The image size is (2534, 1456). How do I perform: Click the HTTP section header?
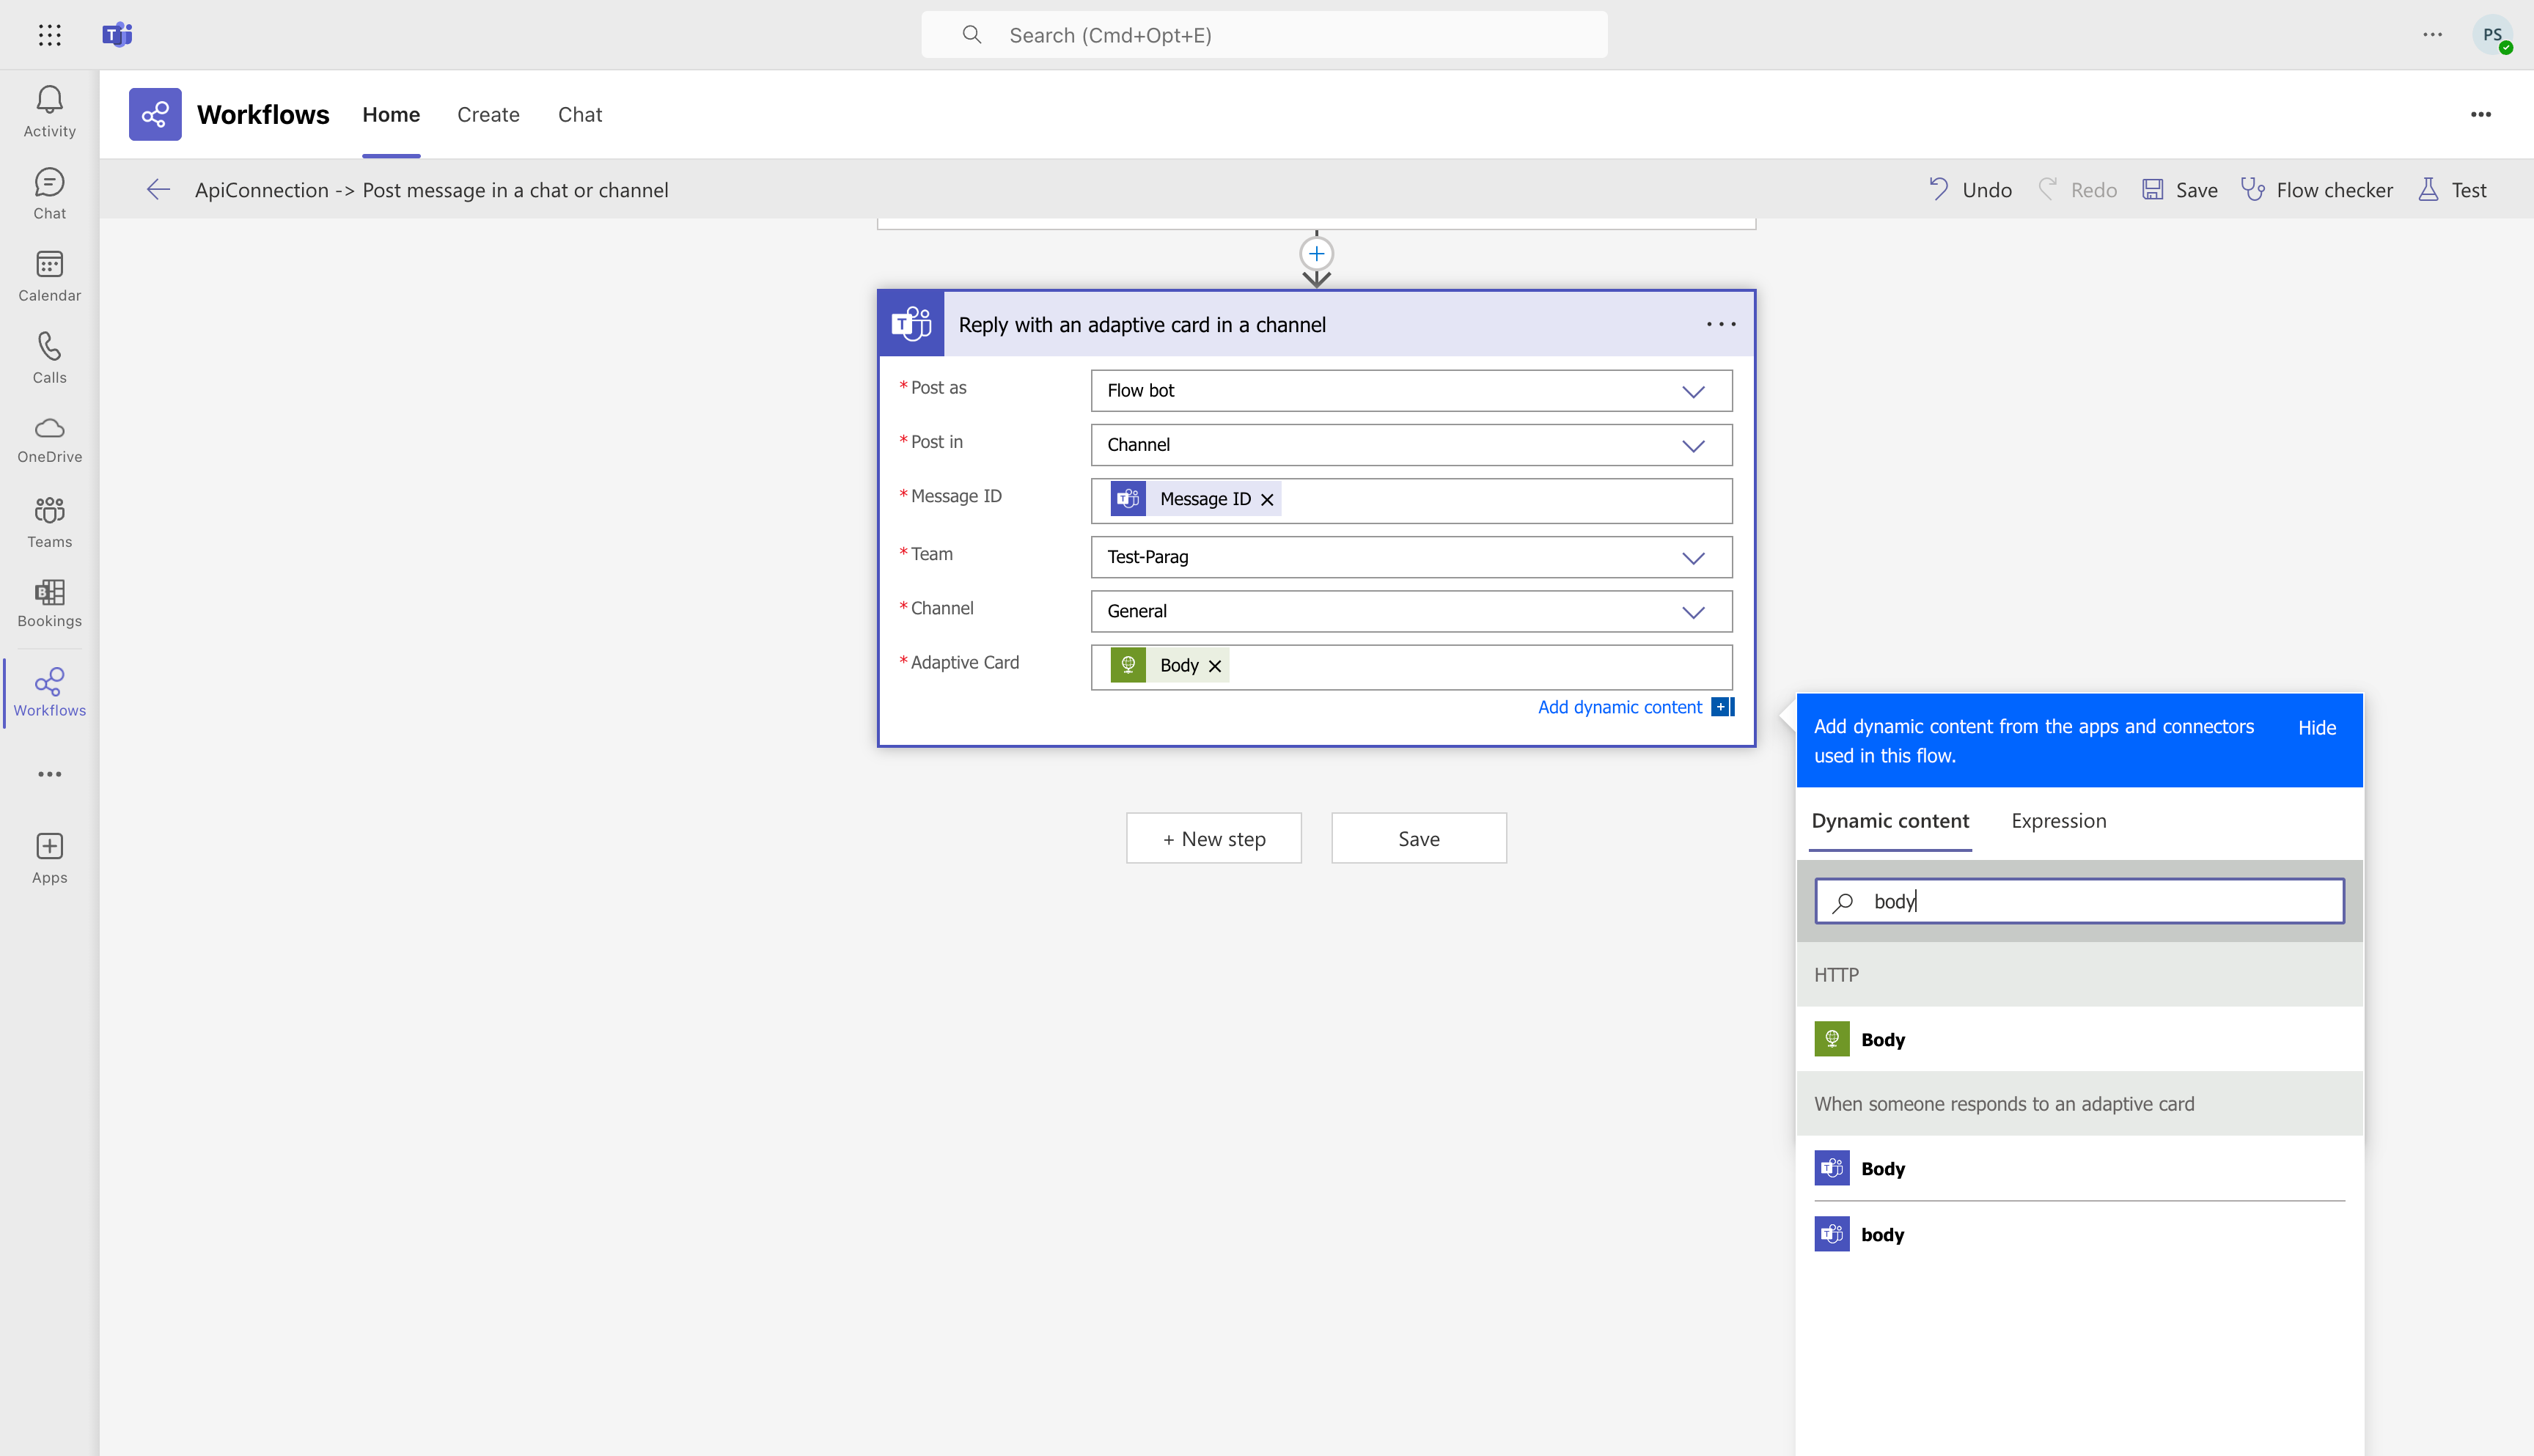pos(2079,975)
